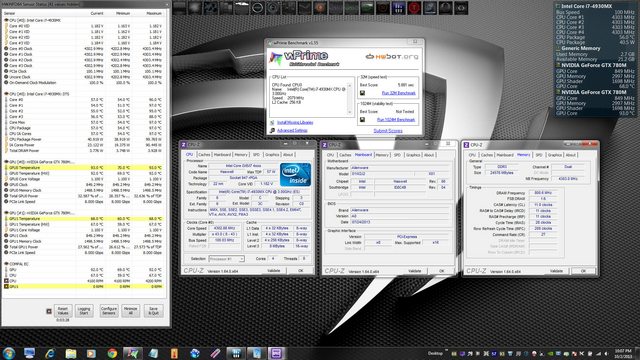The height and width of the screenshot is (360, 640).
Task: Click the Current column header in HWiNFO
Action: point(97,13)
